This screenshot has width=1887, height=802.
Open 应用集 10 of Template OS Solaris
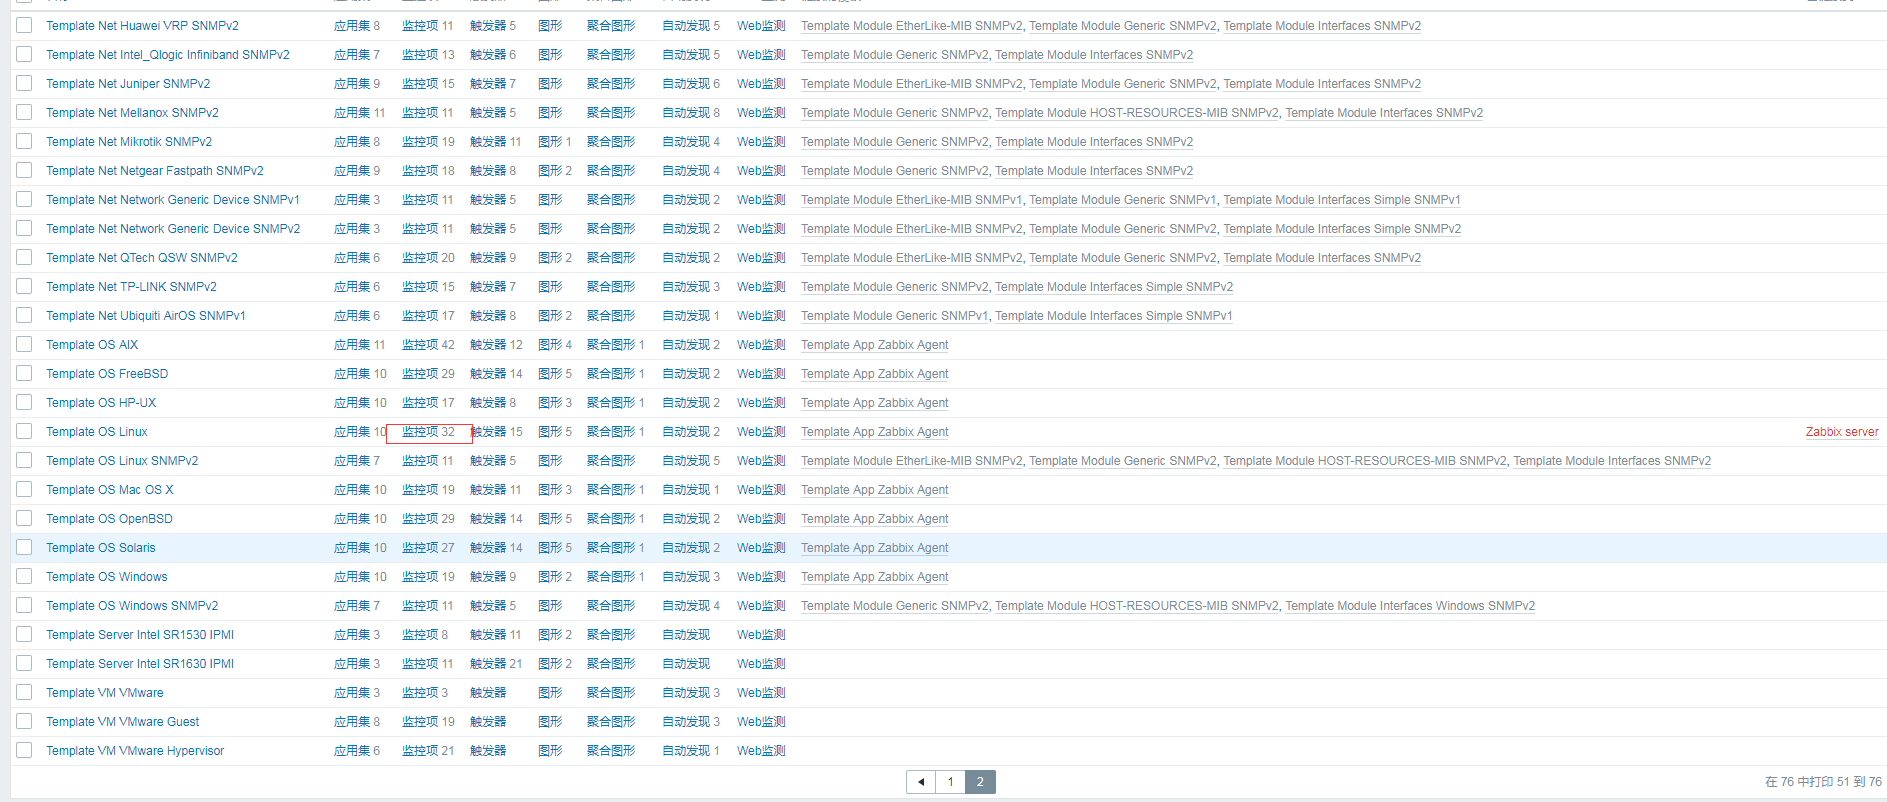click(x=360, y=548)
